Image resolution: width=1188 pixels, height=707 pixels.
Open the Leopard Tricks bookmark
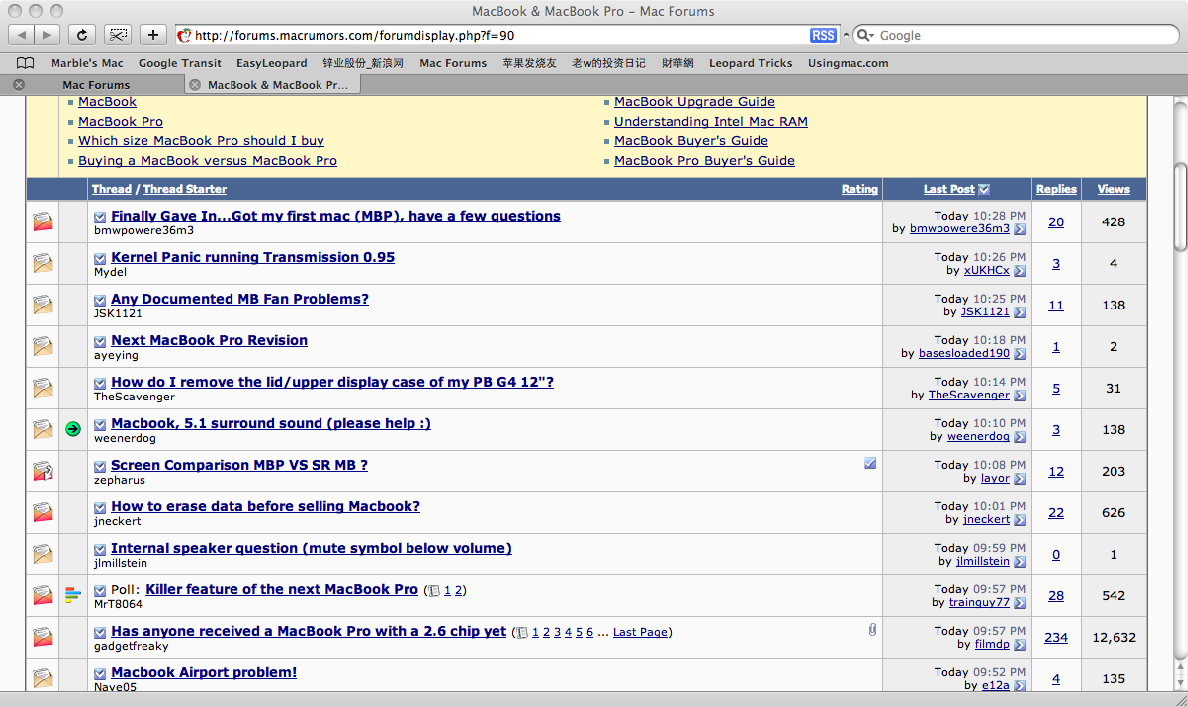pos(751,63)
